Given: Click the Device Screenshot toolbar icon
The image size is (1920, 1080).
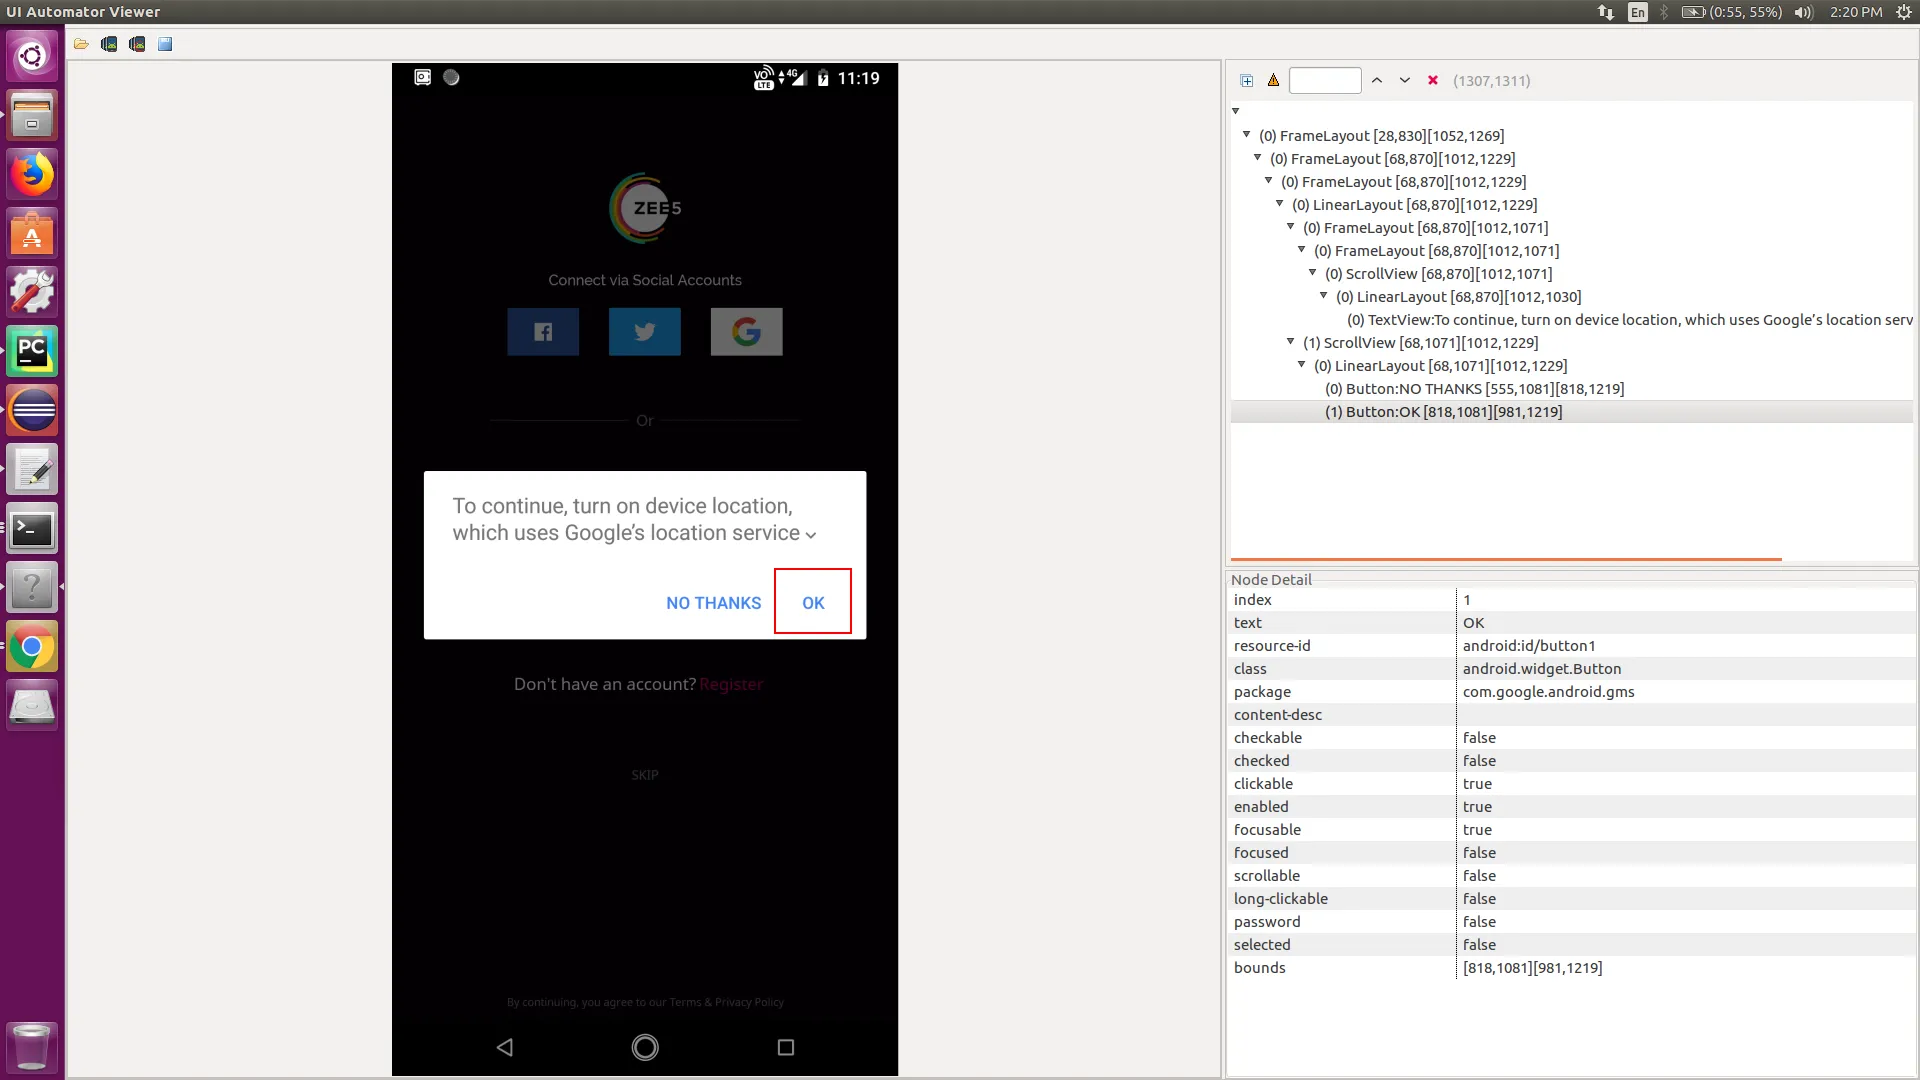Looking at the screenshot, I should click(109, 44).
